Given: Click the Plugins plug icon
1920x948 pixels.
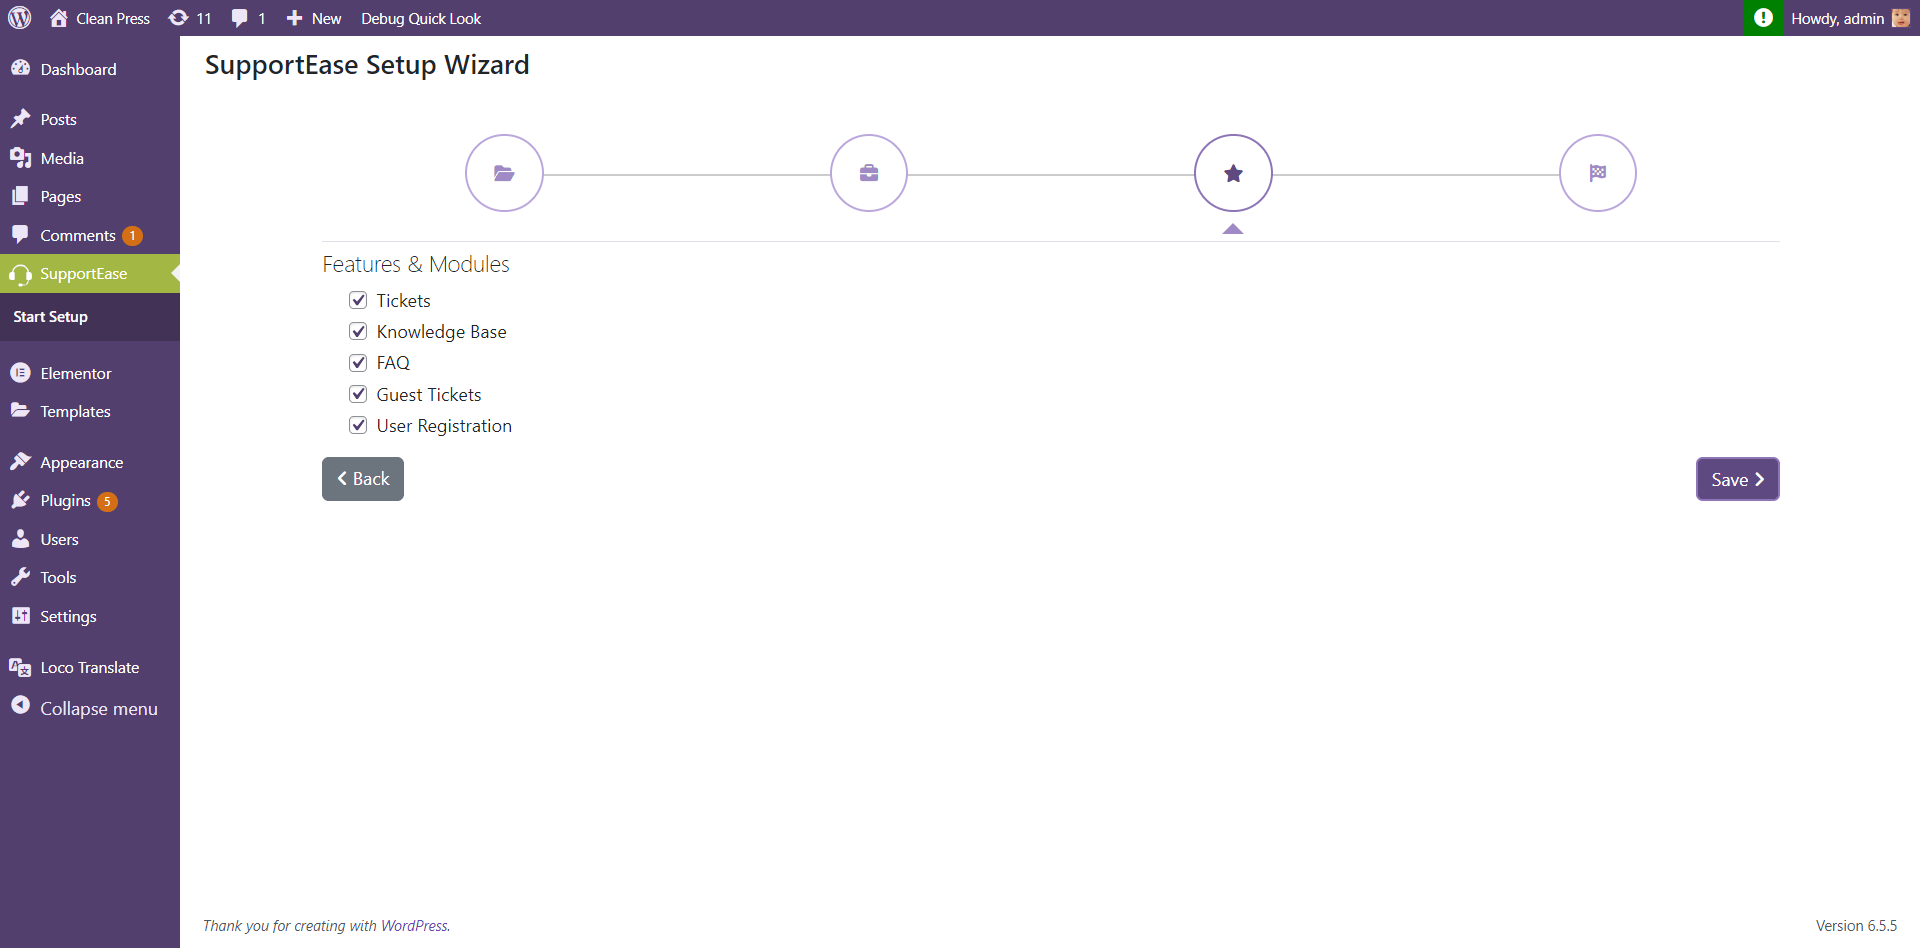Looking at the screenshot, I should [20, 500].
